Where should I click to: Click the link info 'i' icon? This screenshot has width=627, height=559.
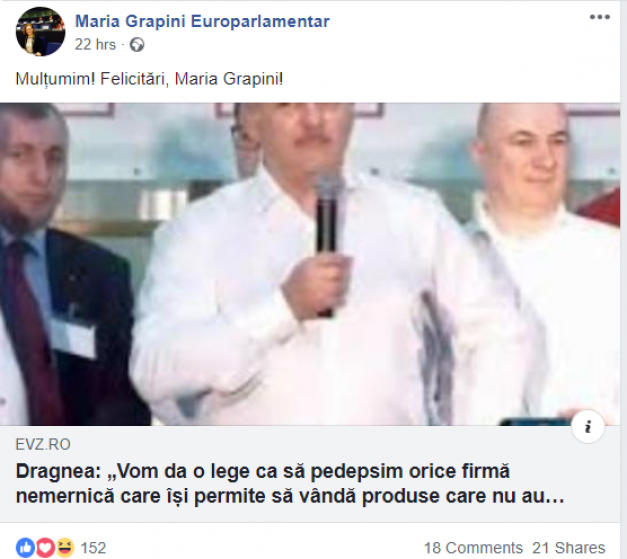coord(587,427)
